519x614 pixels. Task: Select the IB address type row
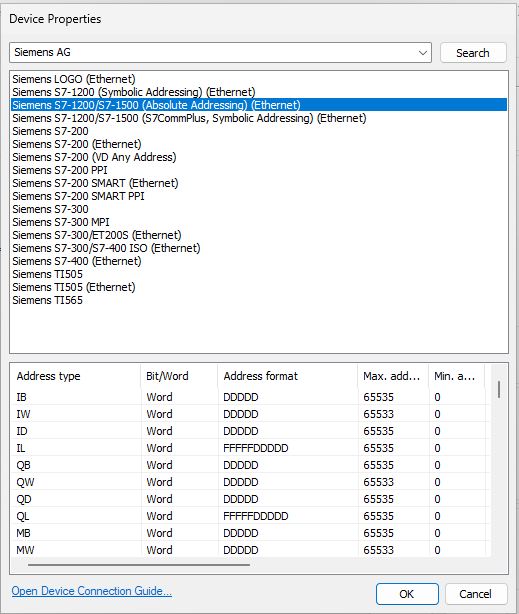(251, 397)
